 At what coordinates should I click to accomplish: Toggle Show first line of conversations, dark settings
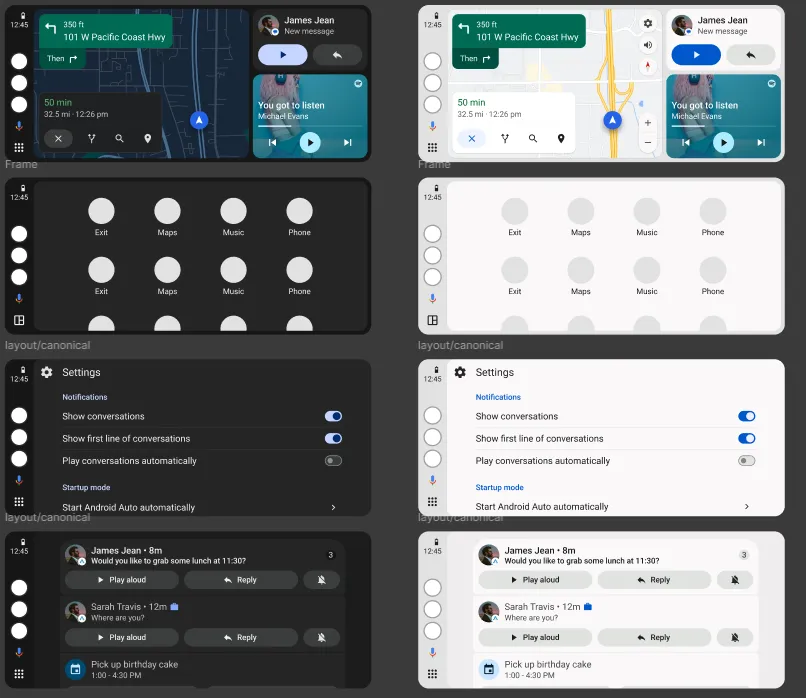pos(333,438)
